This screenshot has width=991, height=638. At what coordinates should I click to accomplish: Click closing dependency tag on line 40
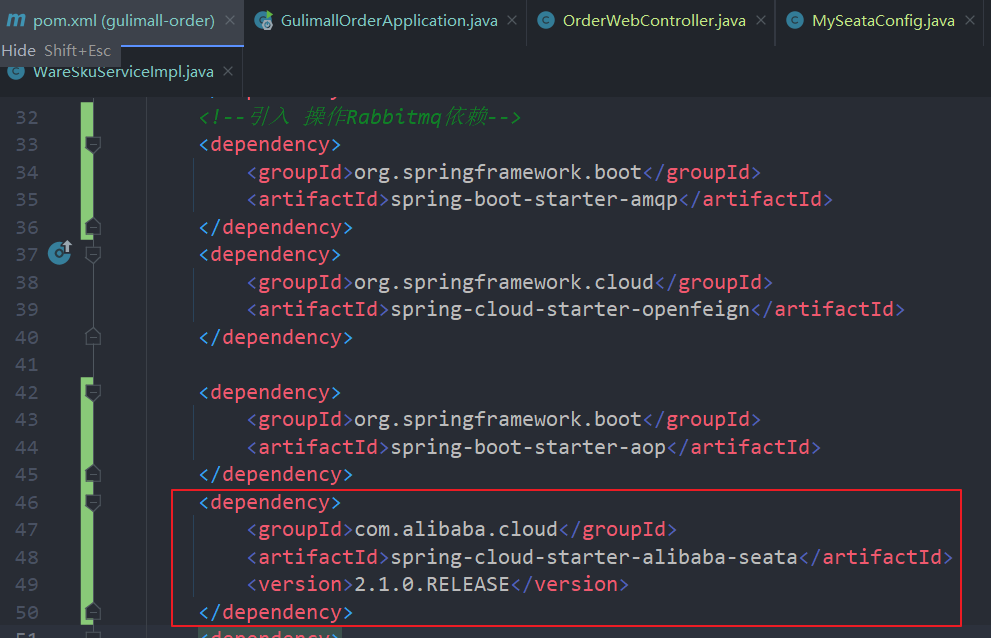276,337
